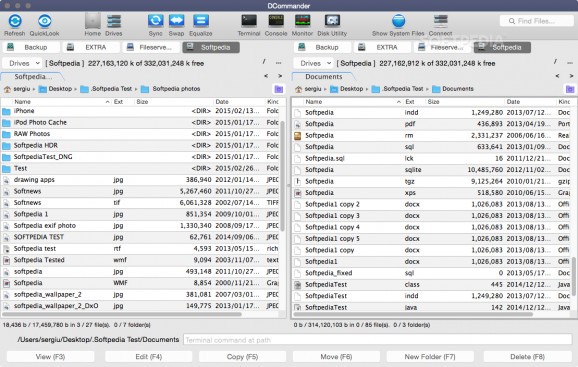Screen dimensions: 578x367
Task: Click the Refresh toolbar icon
Action: (x=15, y=21)
